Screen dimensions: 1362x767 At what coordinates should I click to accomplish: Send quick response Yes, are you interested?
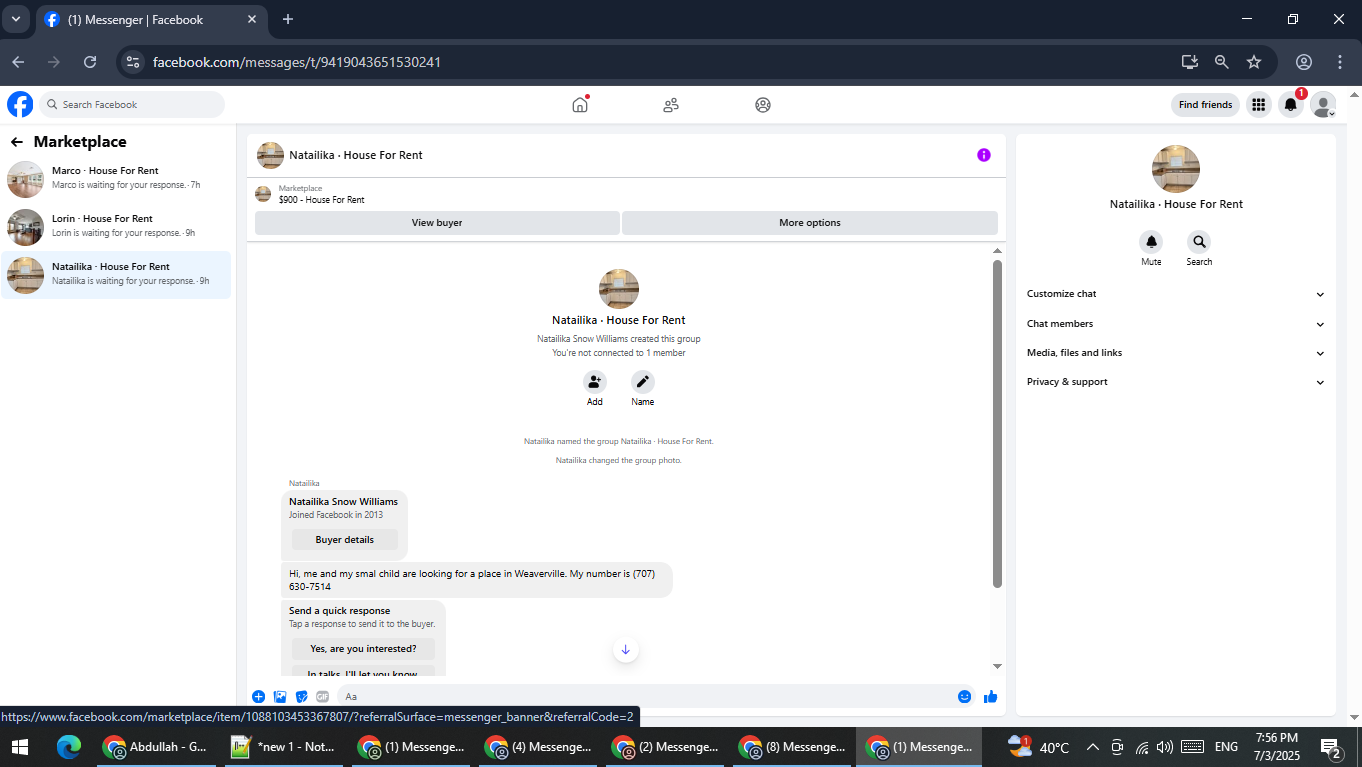click(363, 649)
